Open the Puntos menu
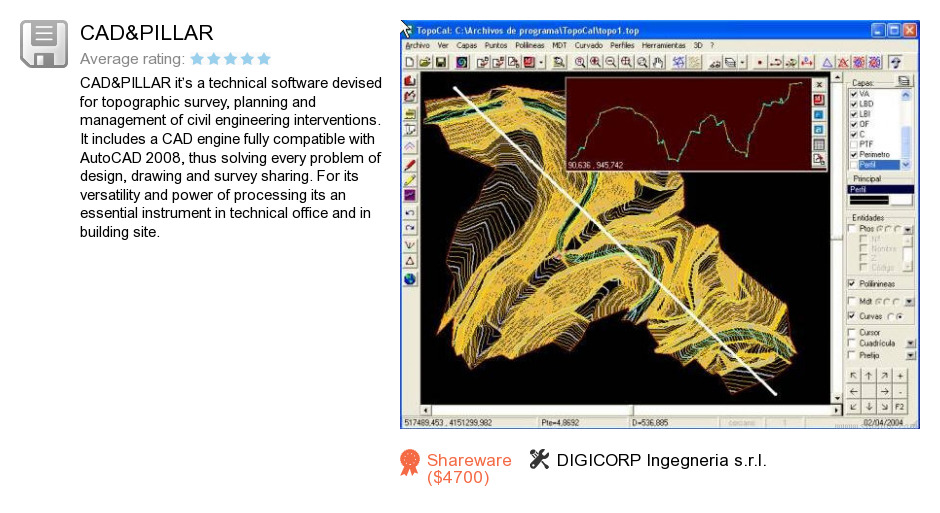Viewport: 940px width, 513px height. pos(496,46)
